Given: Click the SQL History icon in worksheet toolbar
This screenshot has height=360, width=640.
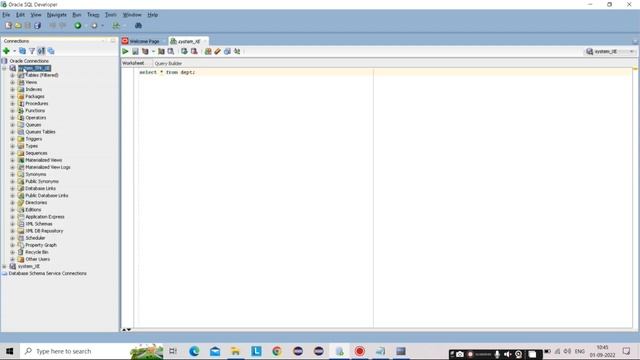Looking at the screenshot, I should point(227,51).
